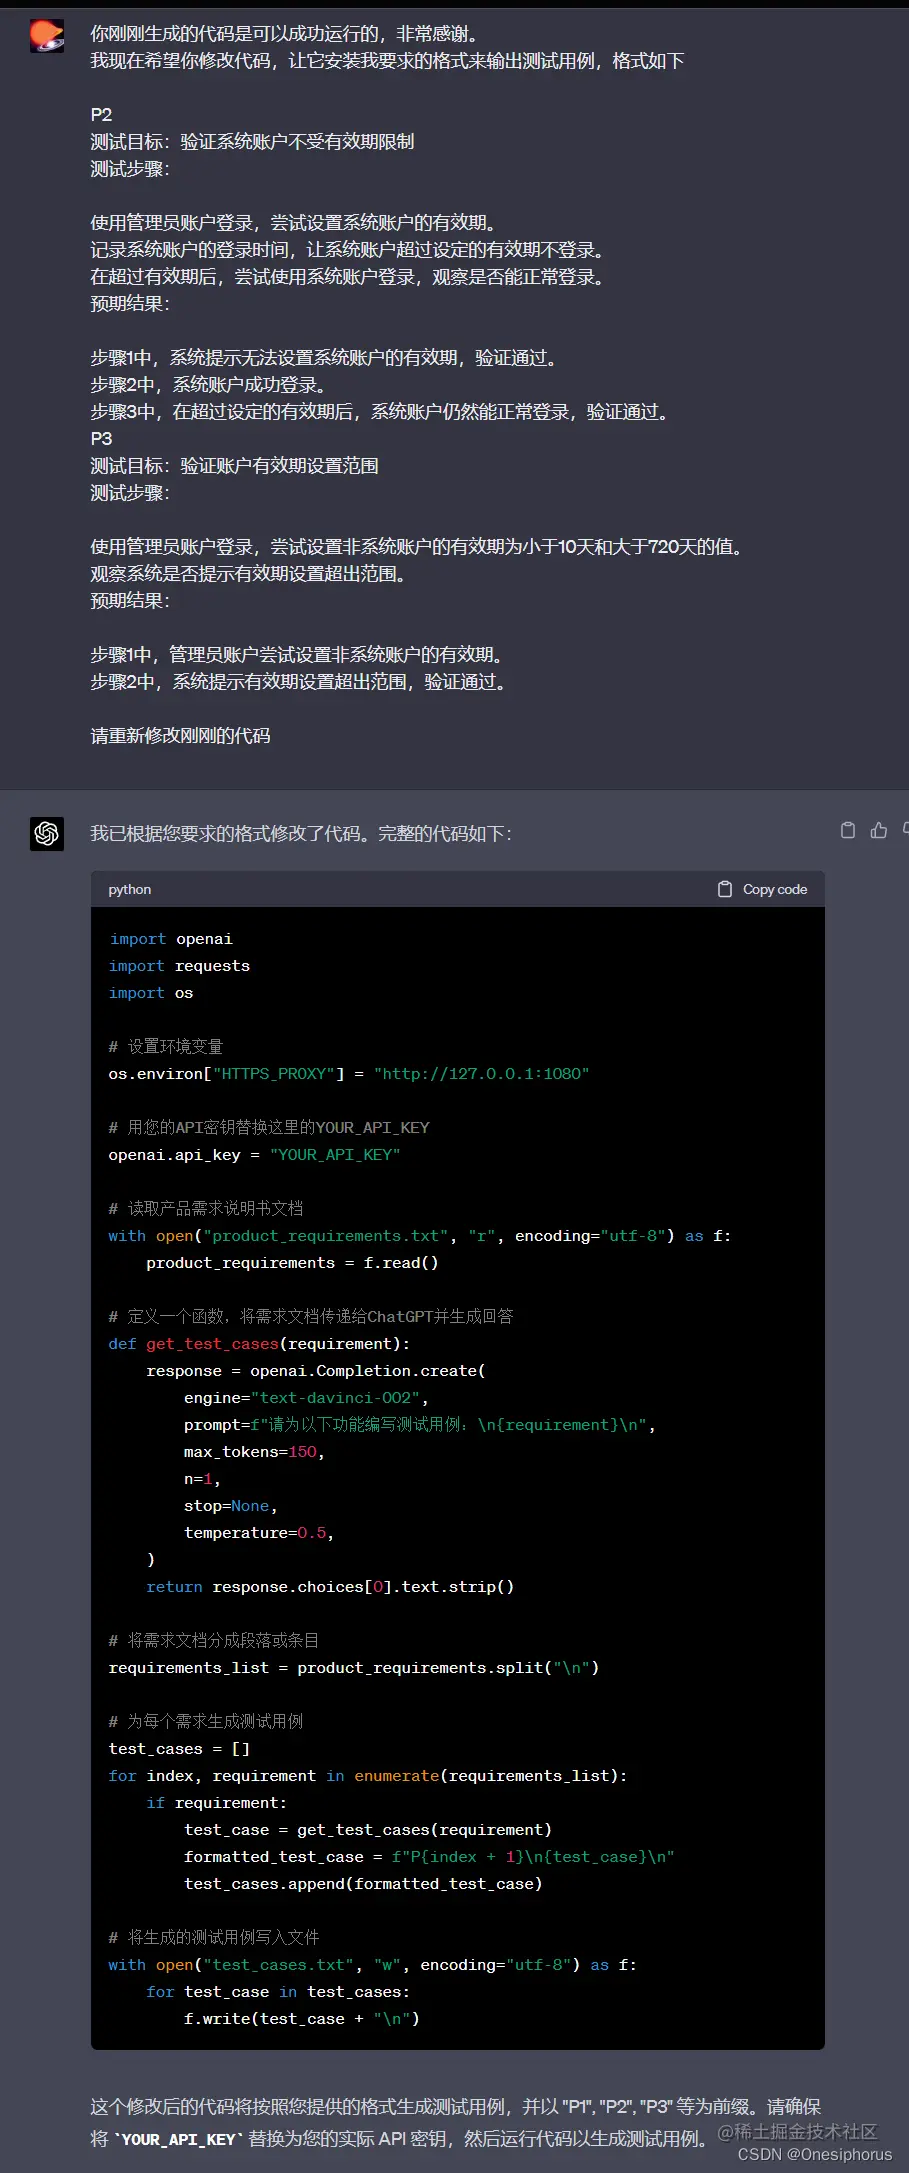Click the reply text "我已根据您要求的格式修改了代码"
This screenshot has height=2173, width=909.
click(x=301, y=833)
